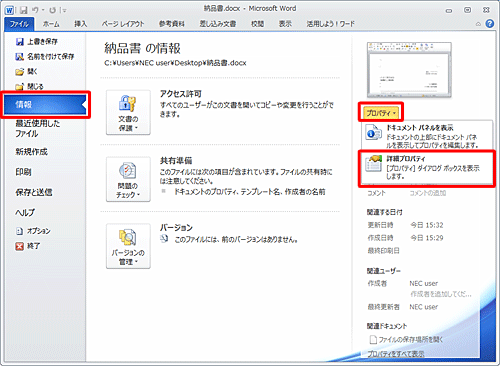
Task: Switch to the 挿入 tab
Action: (x=81, y=24)
